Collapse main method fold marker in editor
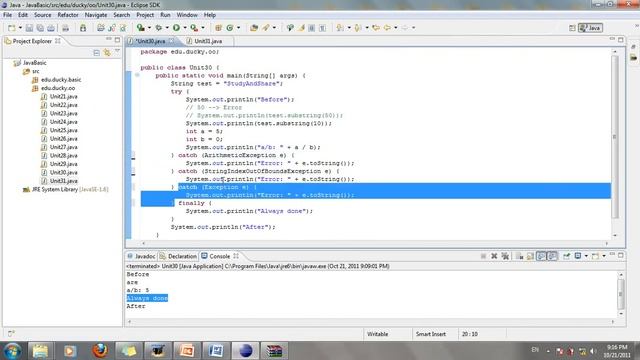The height and width of the screenshot is (360, 640). coord(137,75)
